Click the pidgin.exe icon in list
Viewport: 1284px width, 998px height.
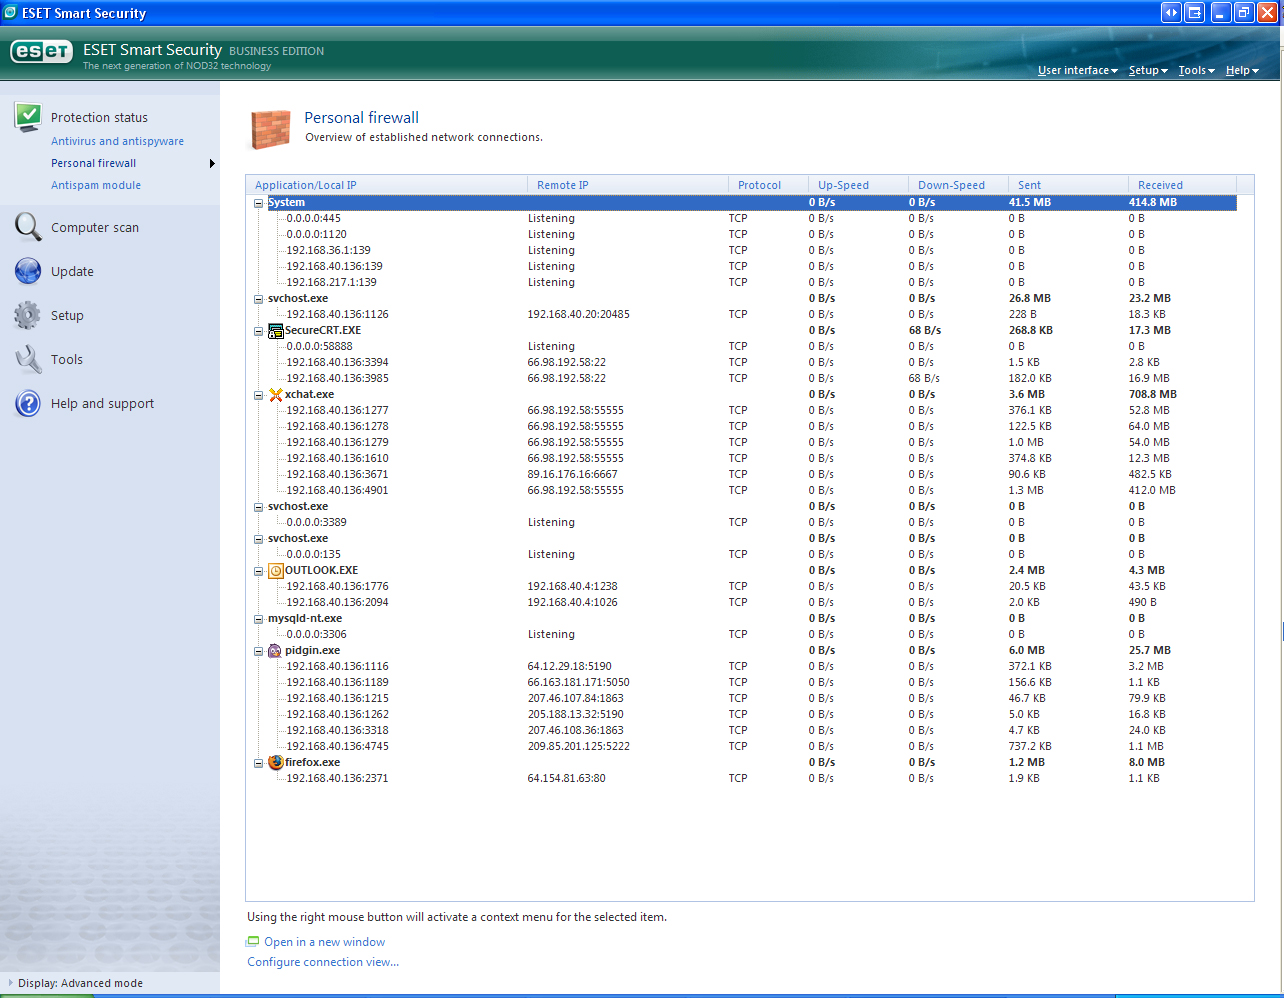click(x=276, y=650)
